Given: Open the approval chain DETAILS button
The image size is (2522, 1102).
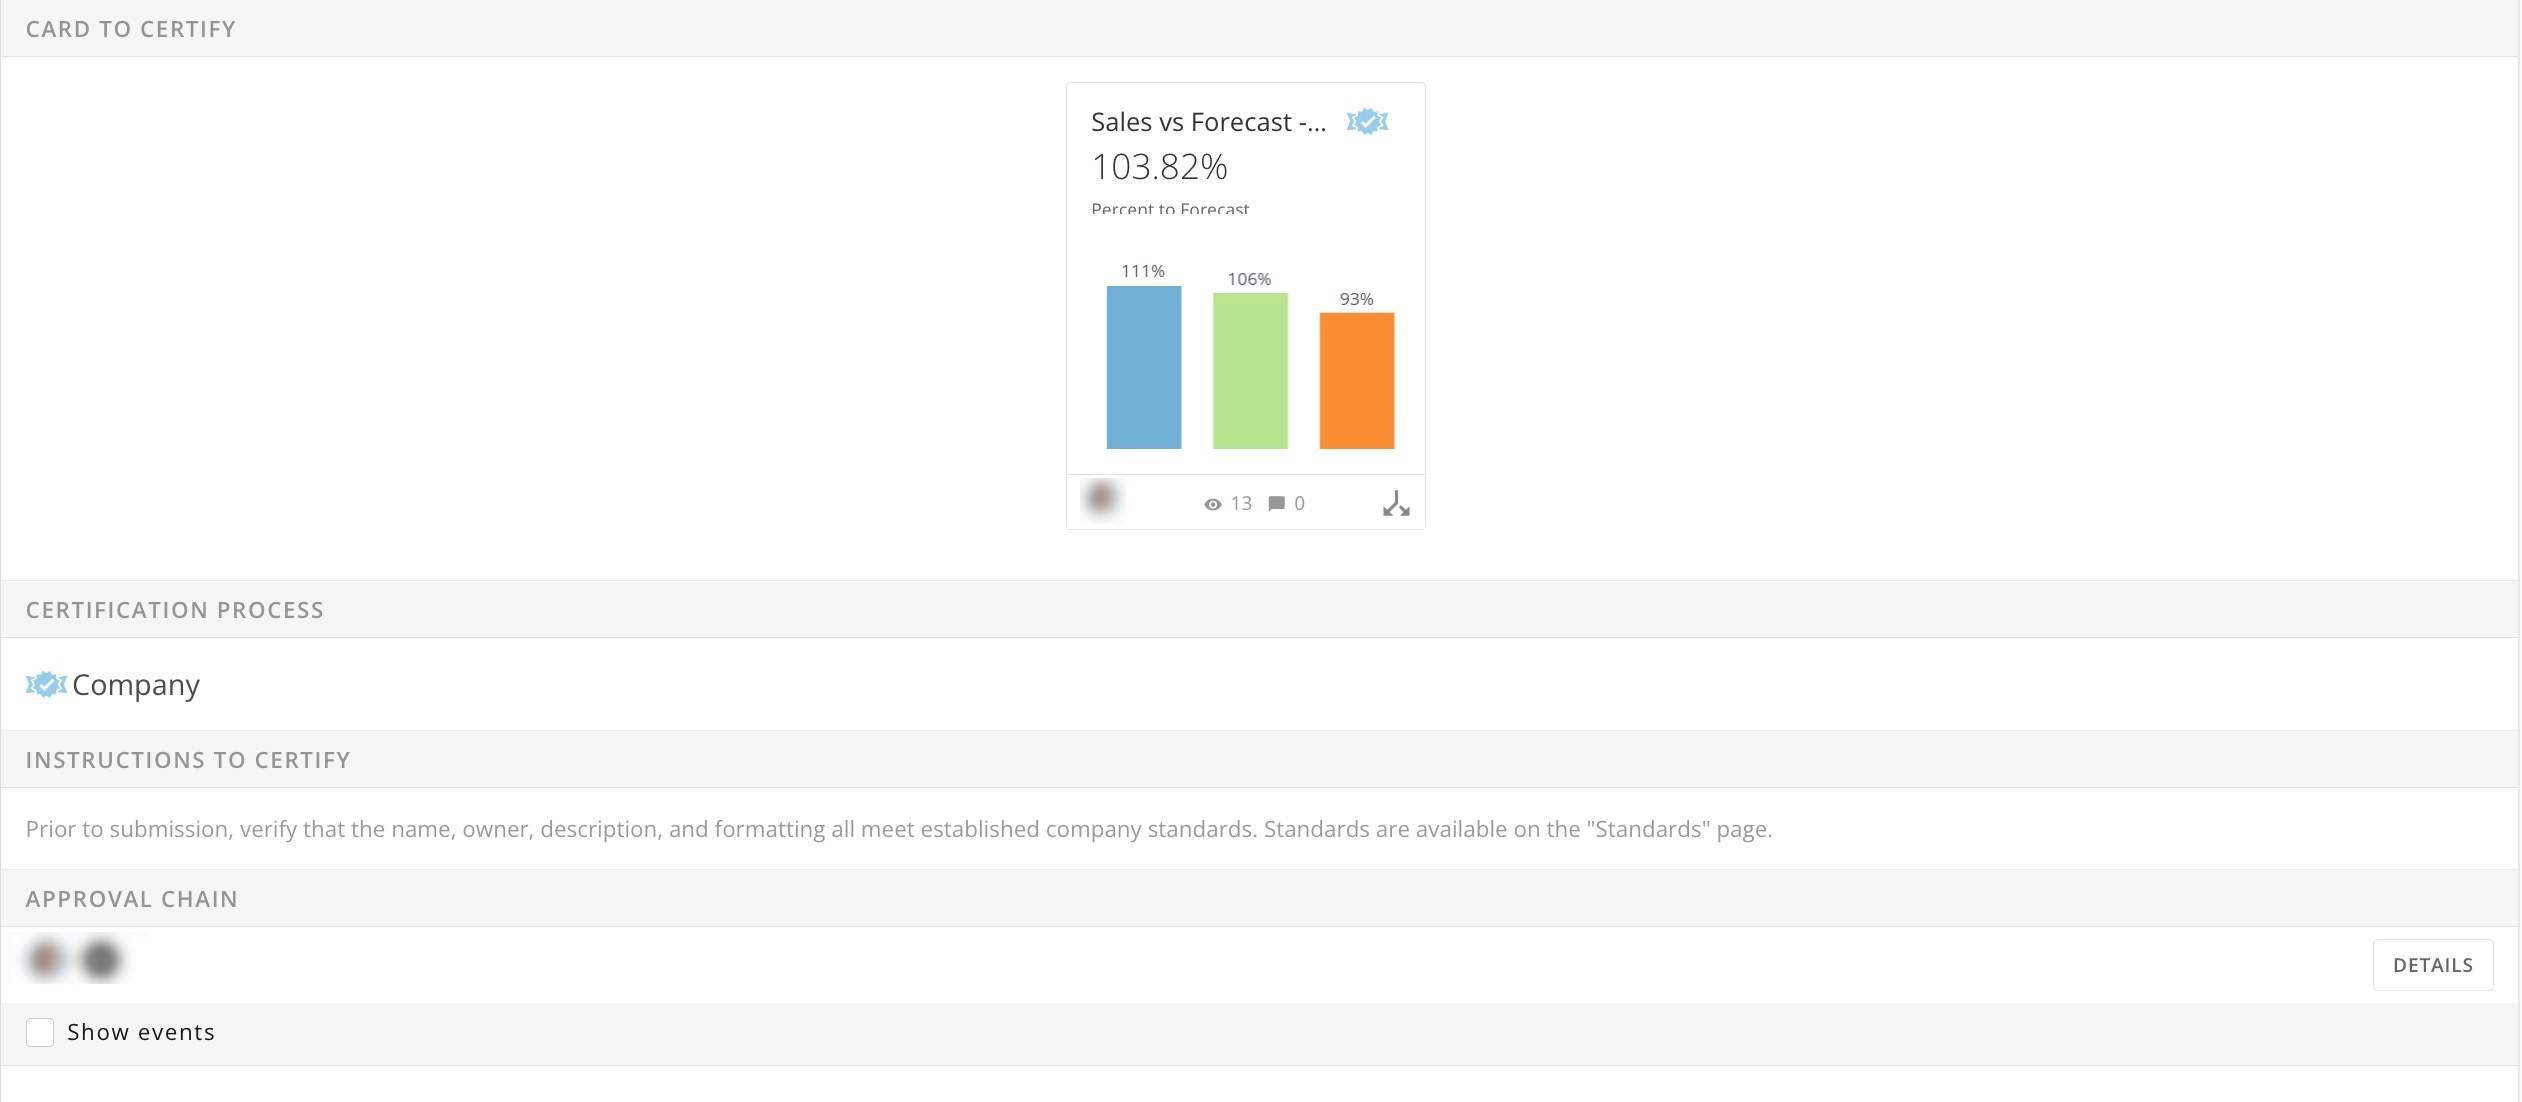Looking at the screenshot, I should point(2432,965).
